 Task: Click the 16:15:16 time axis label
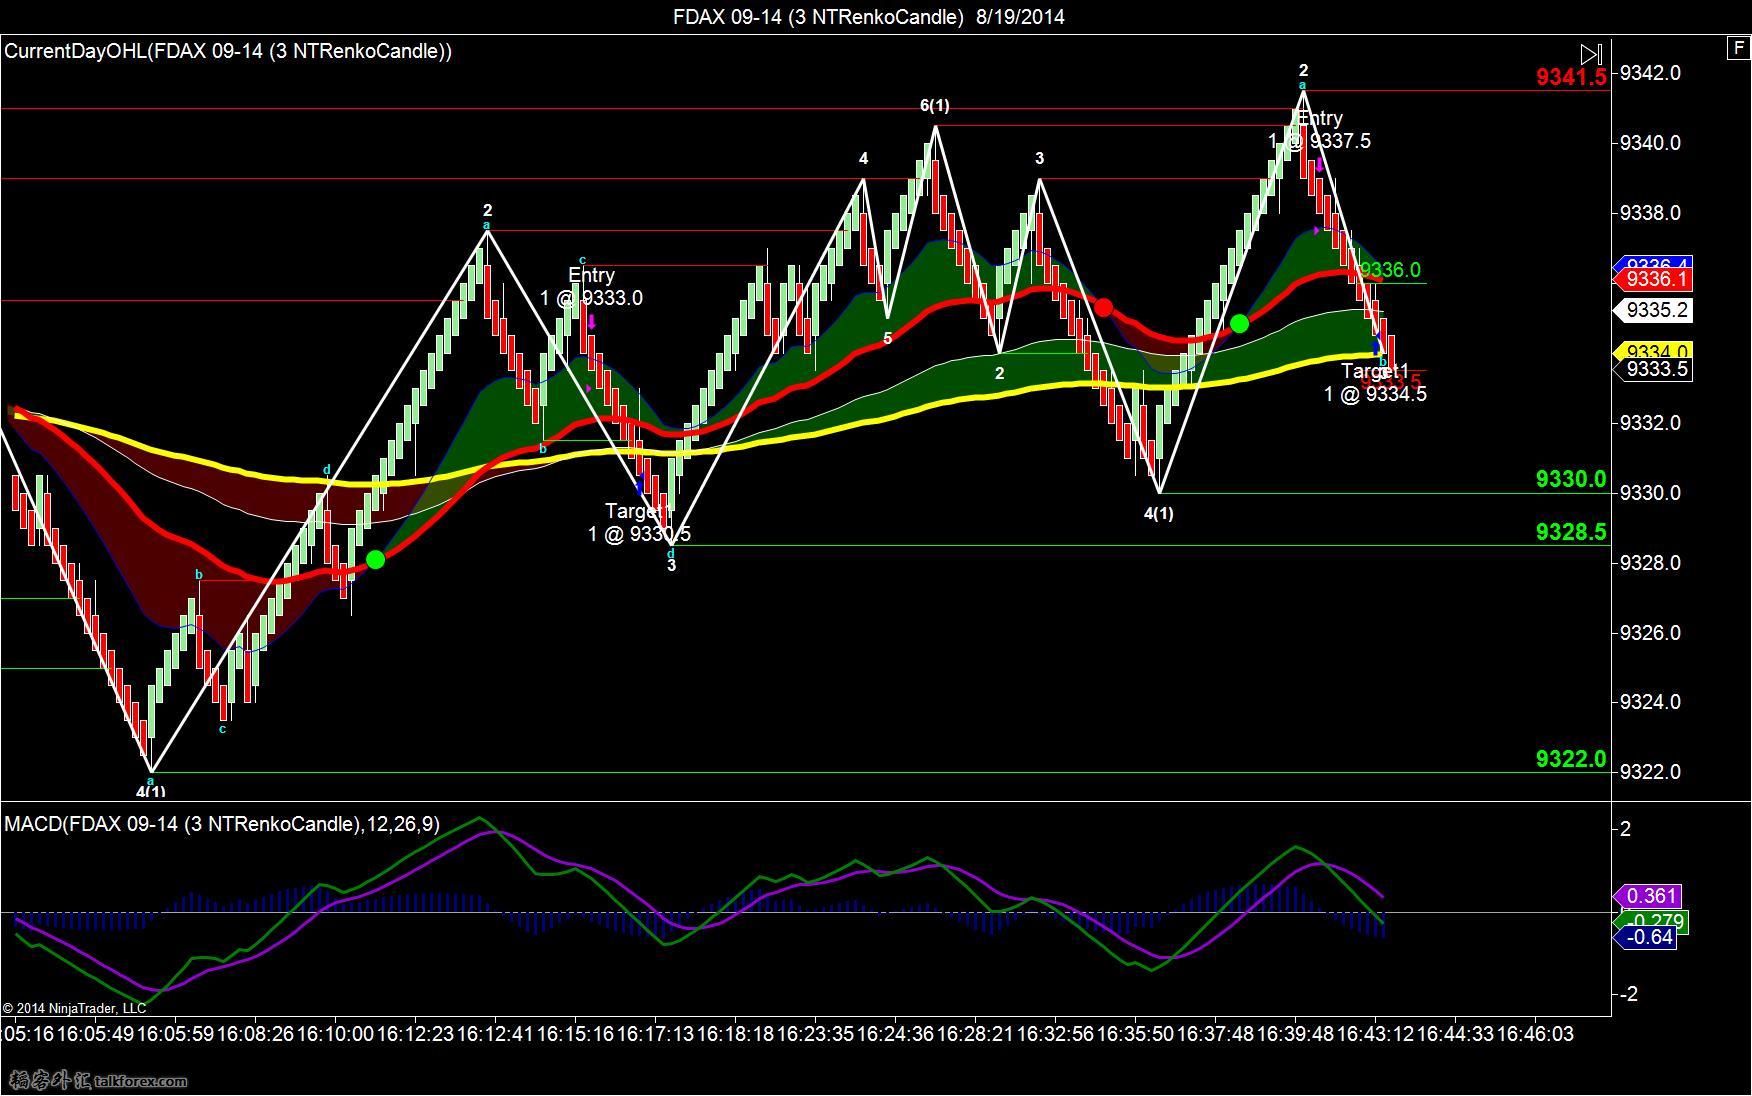coord(575,1034)
